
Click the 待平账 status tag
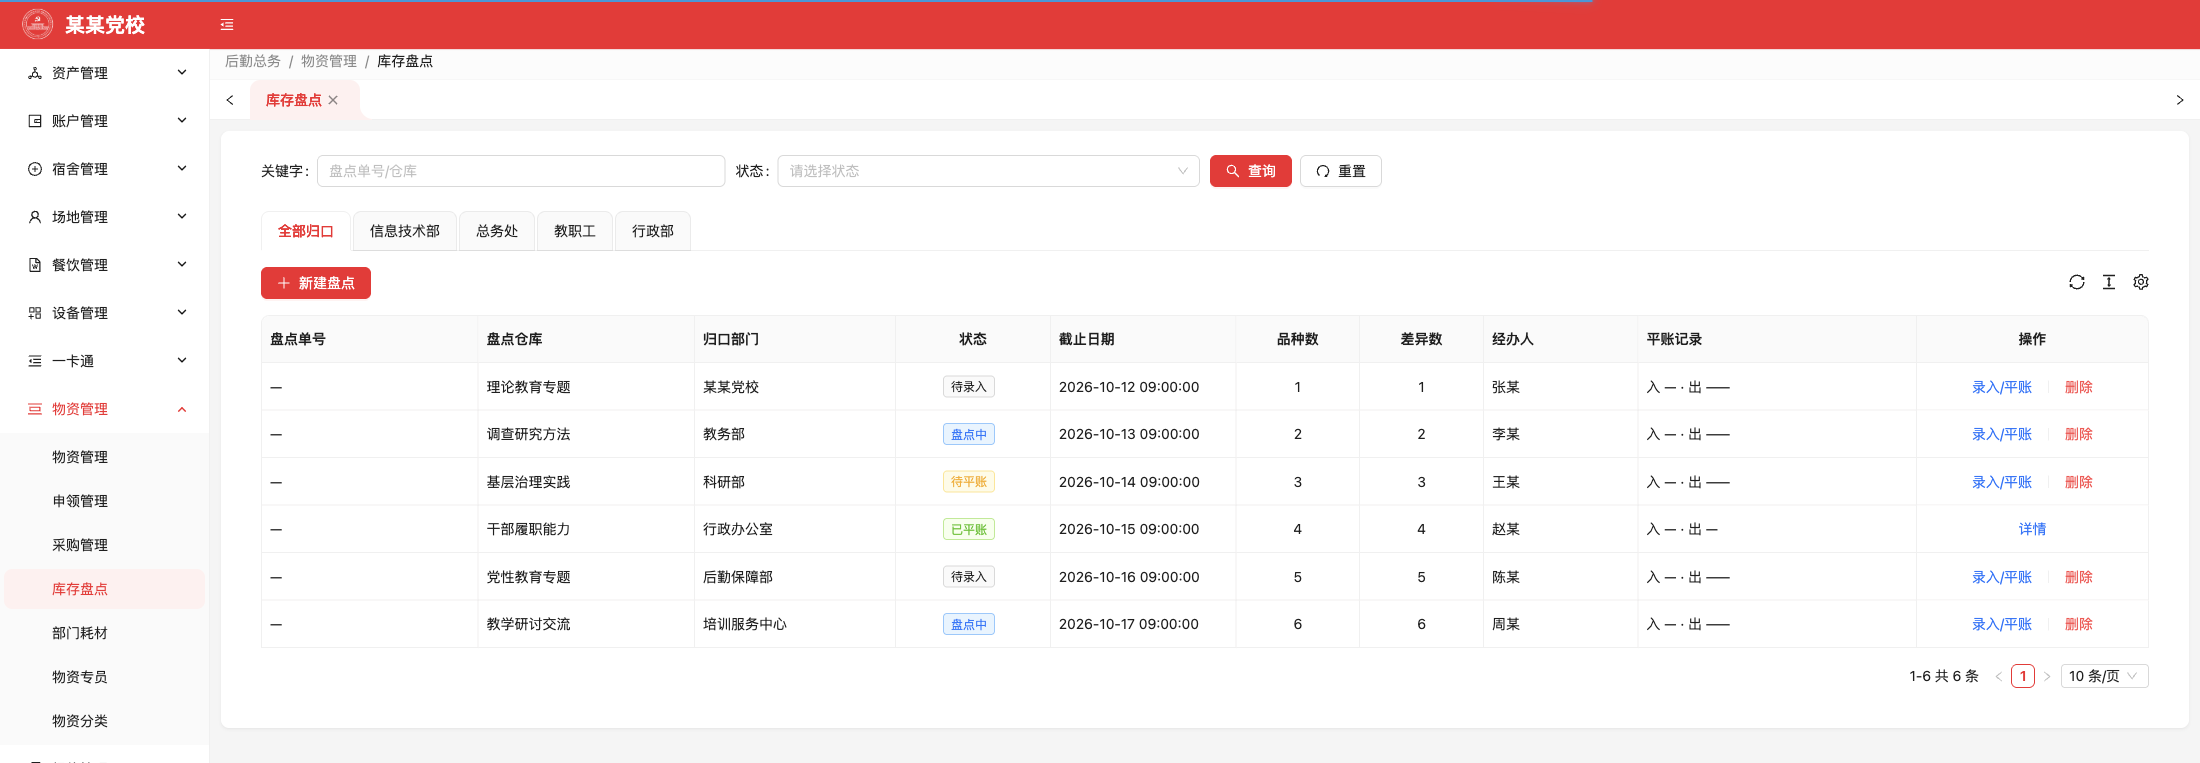click(969, 482)
